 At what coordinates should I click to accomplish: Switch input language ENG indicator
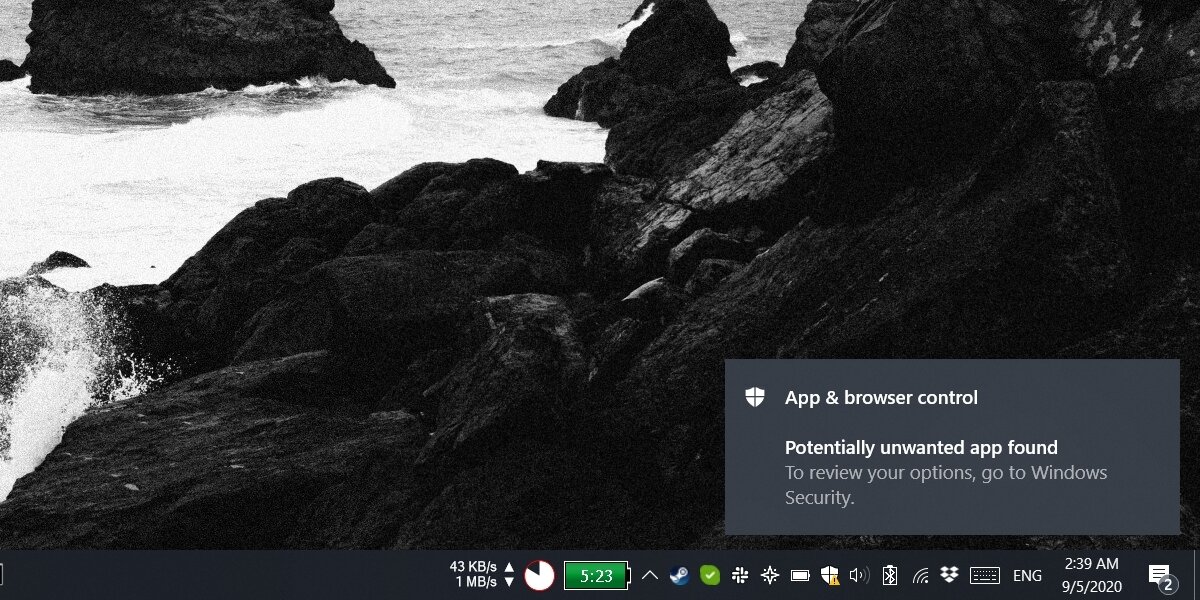coord(1027,576)
